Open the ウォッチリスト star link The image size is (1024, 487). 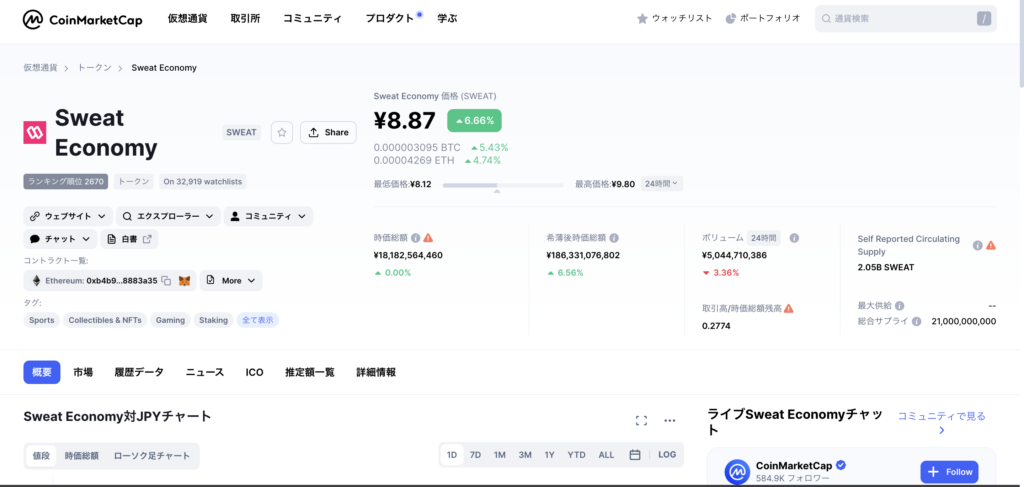[674, 18]
